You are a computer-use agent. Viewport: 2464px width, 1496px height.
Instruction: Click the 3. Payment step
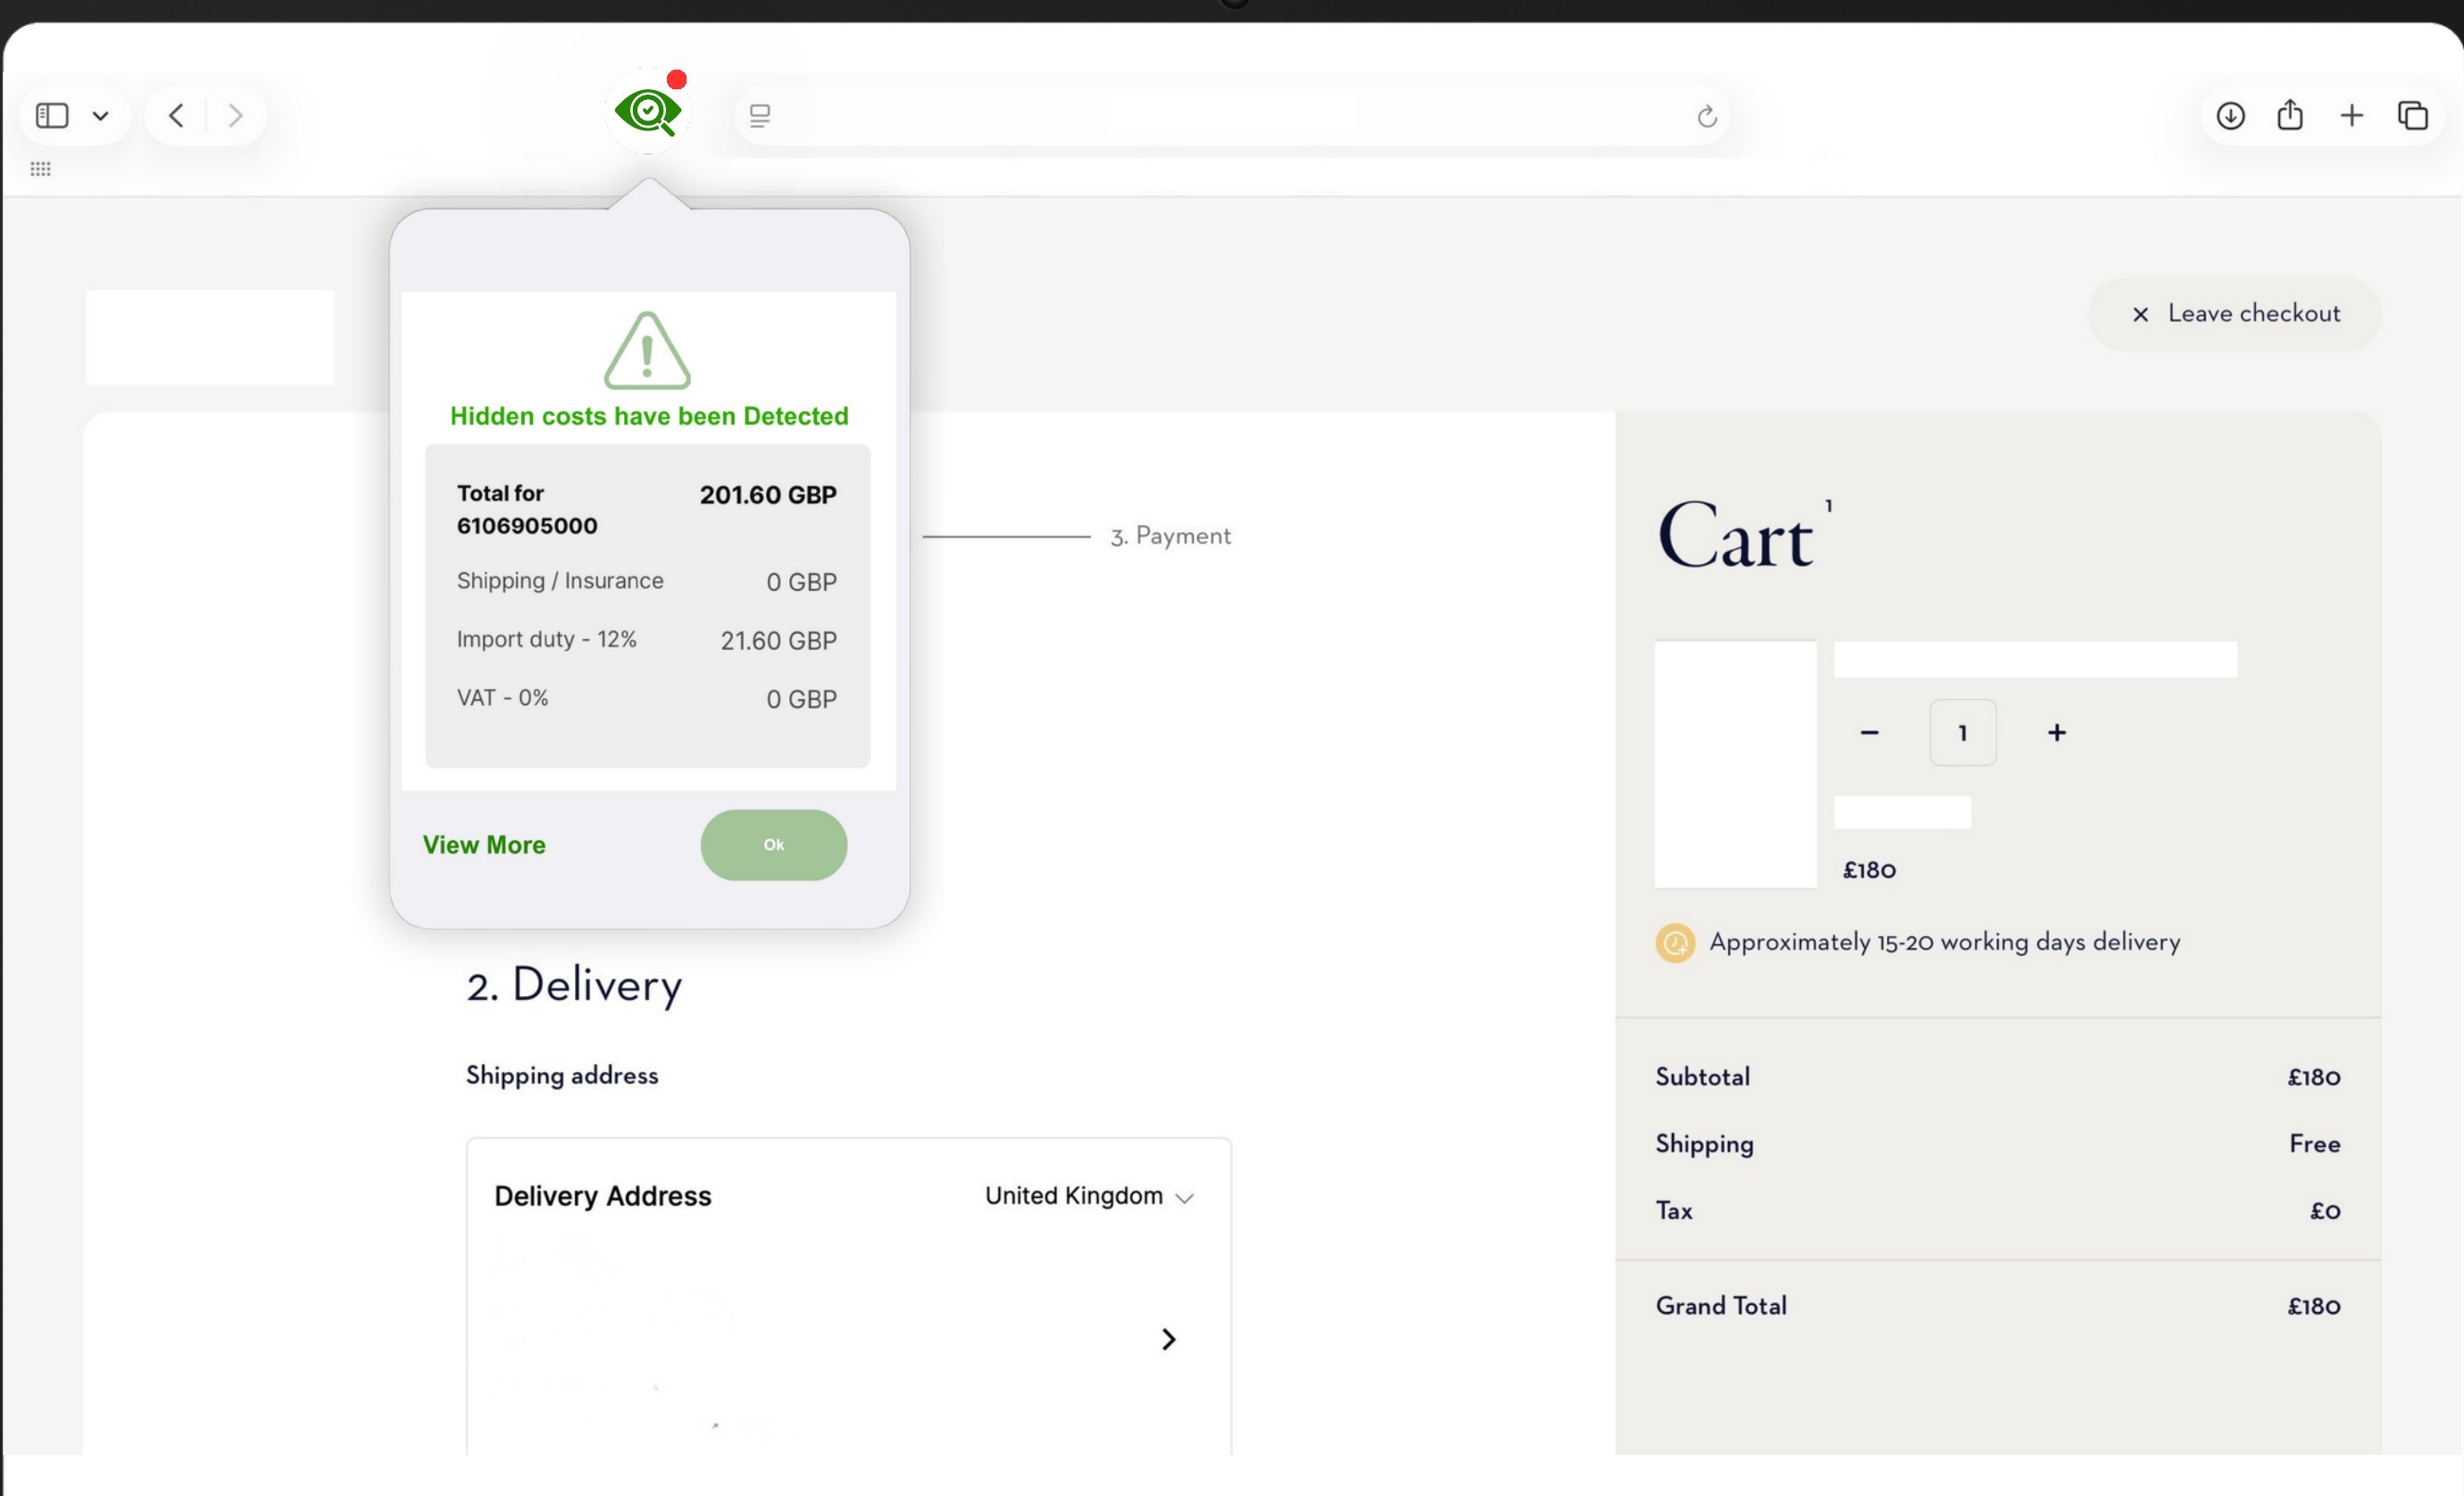(x=1170, y=536)
